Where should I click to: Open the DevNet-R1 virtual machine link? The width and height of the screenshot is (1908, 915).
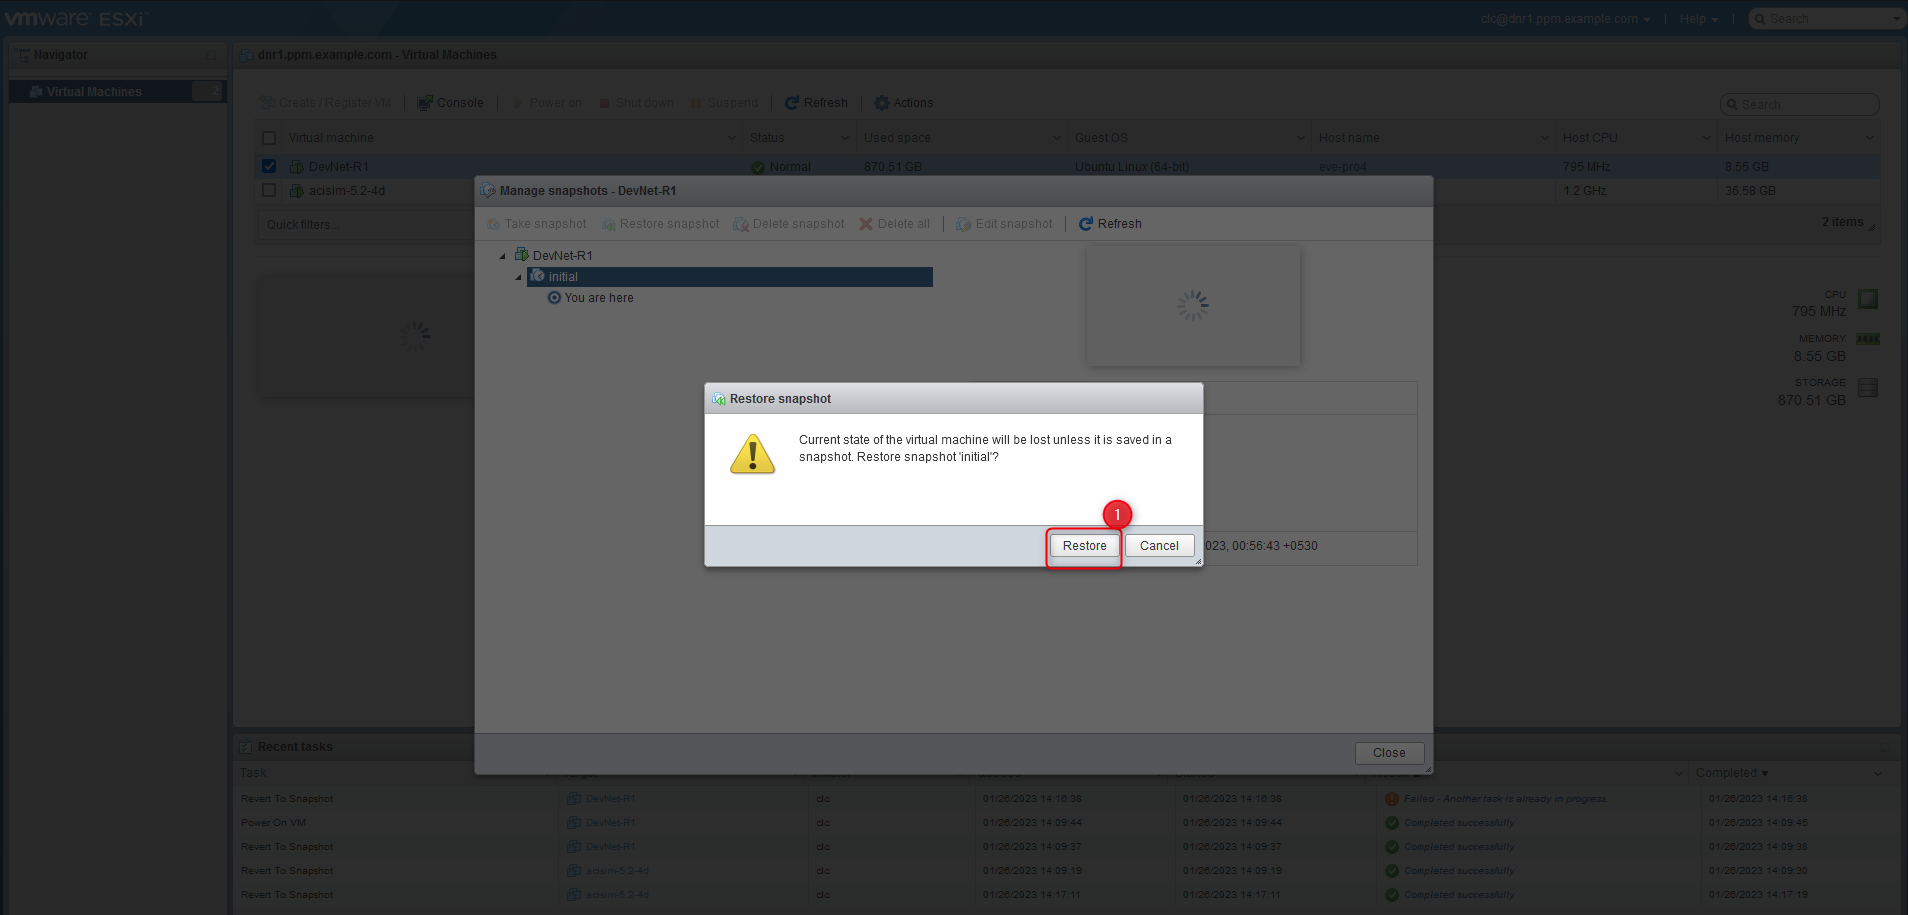(x=339, y=167)
